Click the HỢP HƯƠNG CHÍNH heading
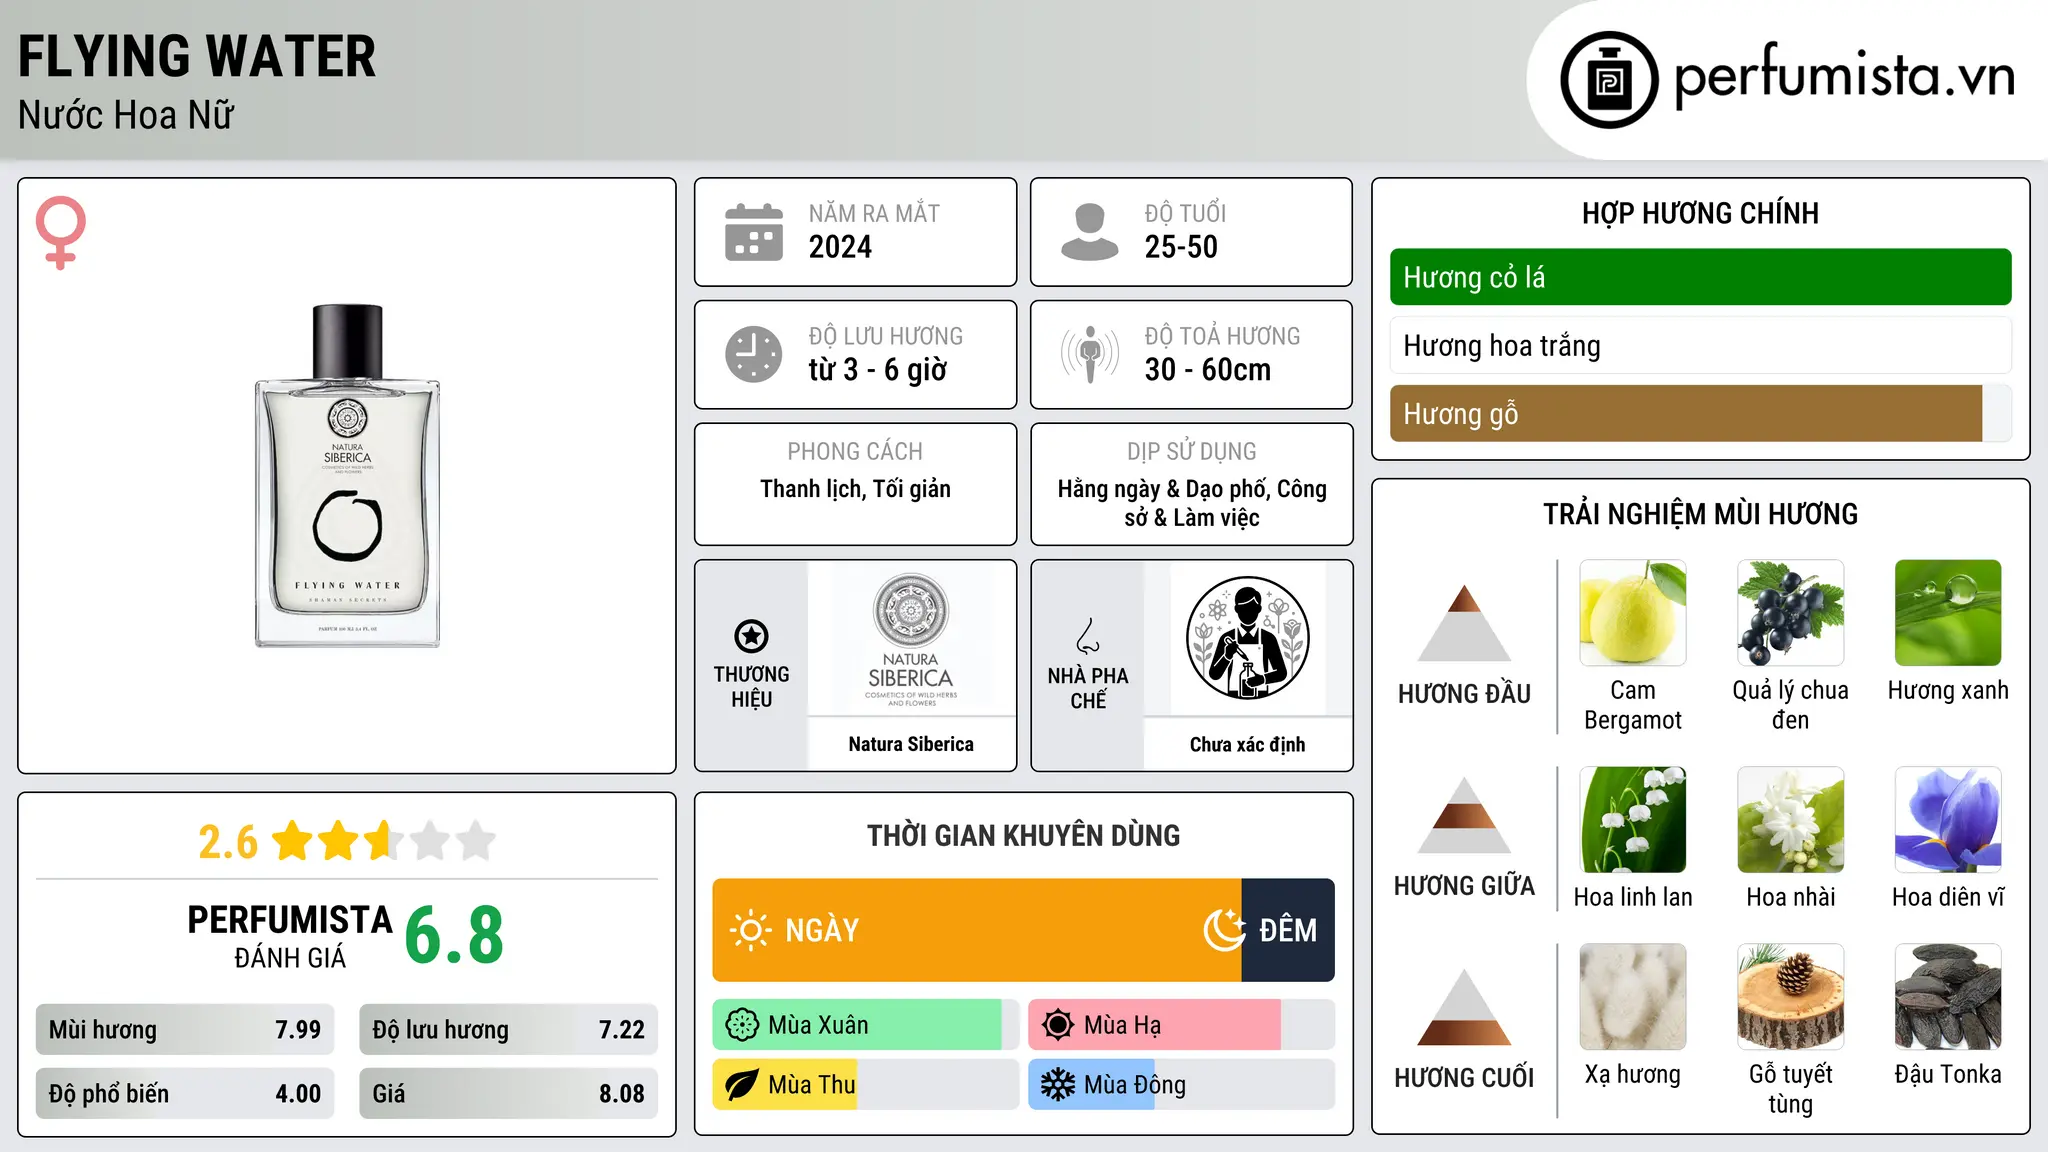Viewport: 2048px width, 1152px height. tap(1700, 213)
